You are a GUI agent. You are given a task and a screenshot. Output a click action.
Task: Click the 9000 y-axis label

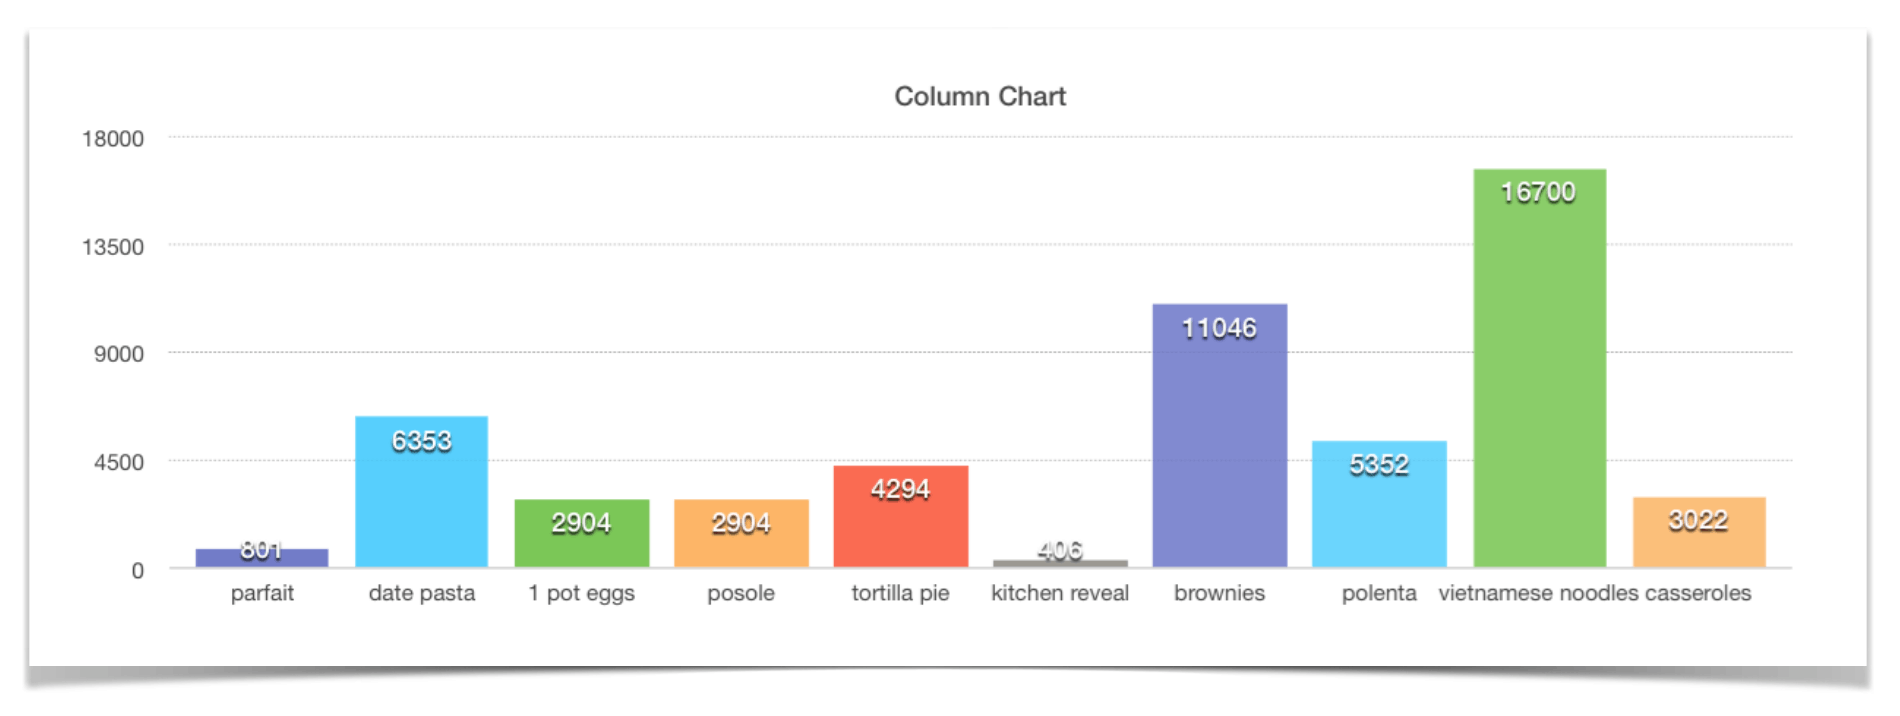point(119,354)
